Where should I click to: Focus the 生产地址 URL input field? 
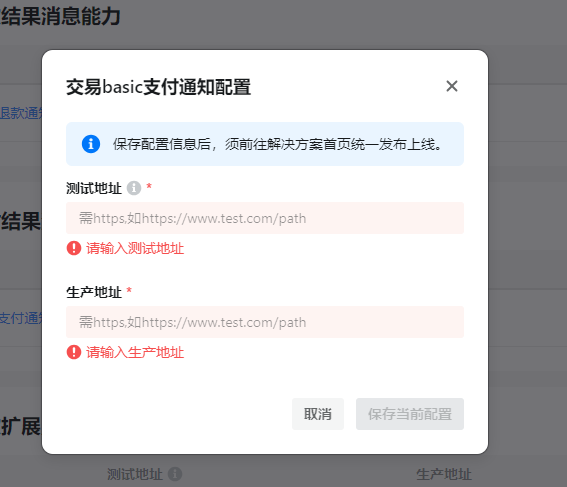pos(265,322)
